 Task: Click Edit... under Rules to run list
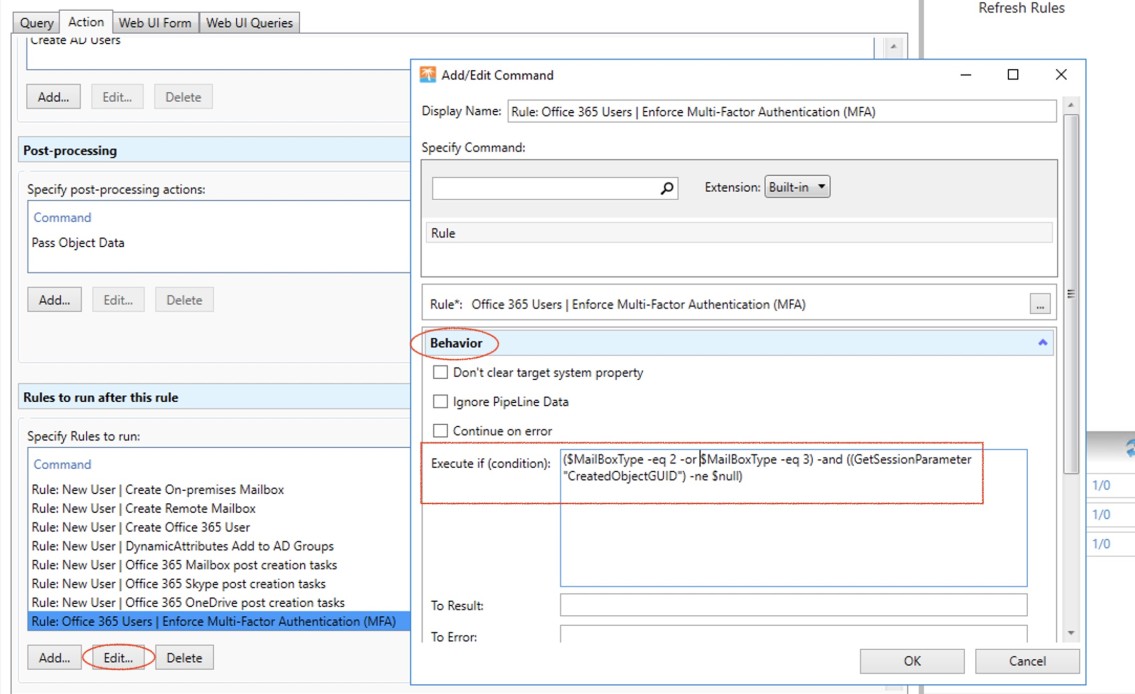118,658
